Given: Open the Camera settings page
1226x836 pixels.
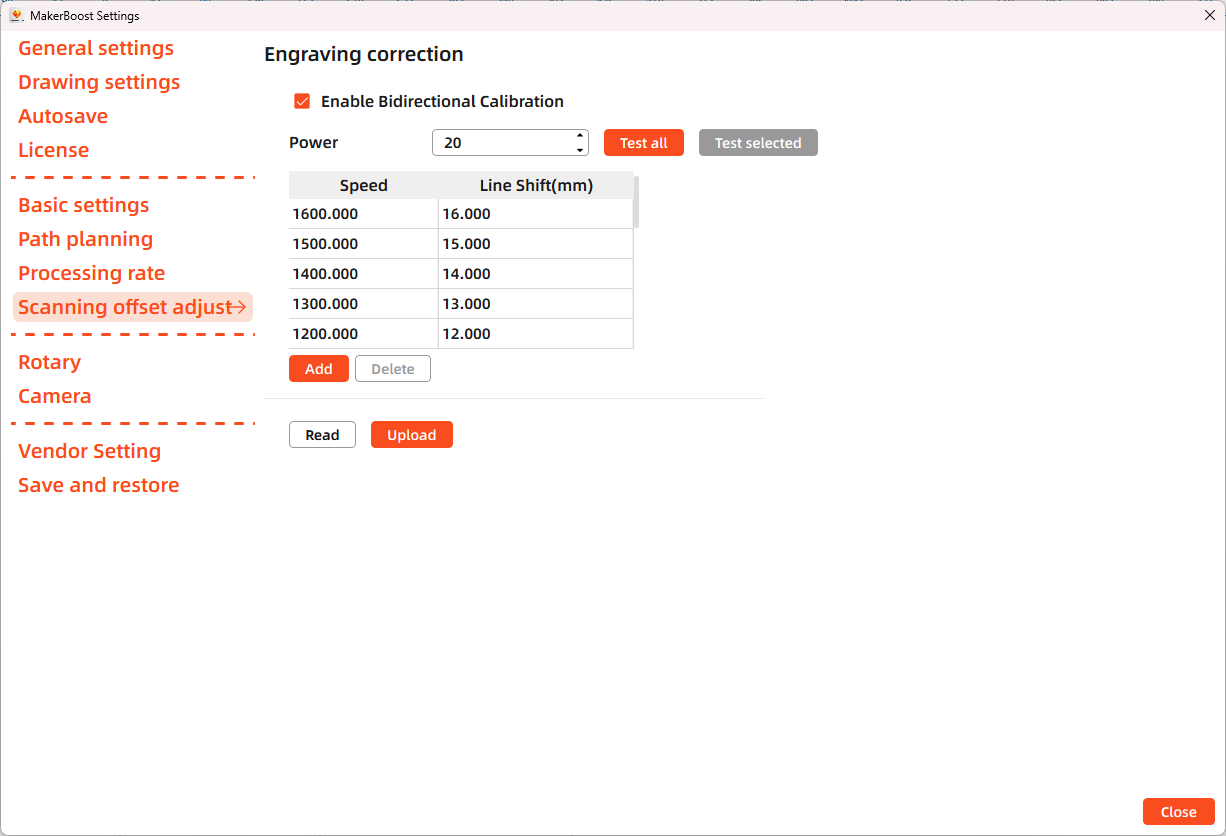Looking at the screenshot, I should coord(54,396).
